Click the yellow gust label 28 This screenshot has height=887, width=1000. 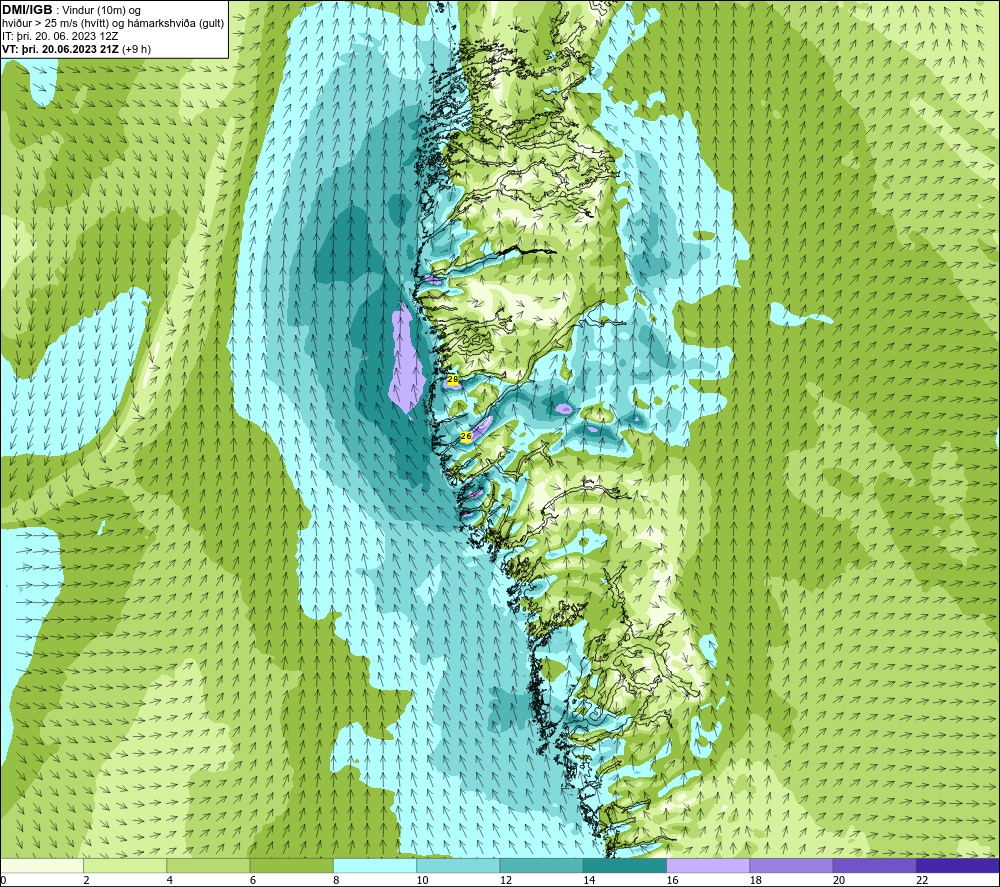tap(453, 379)
